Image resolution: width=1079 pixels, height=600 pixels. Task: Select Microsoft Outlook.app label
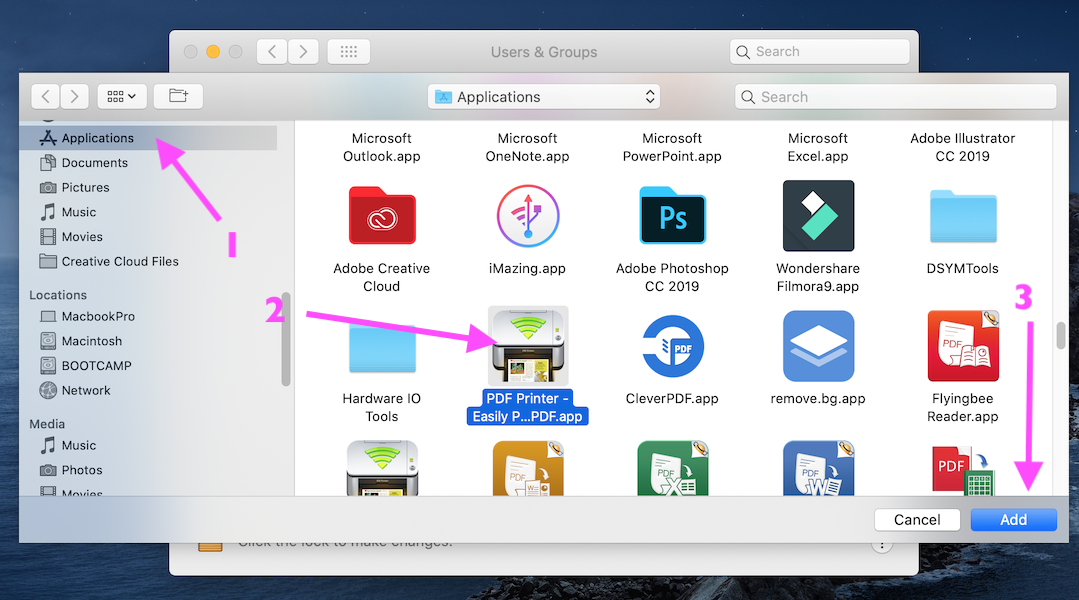[382, 147]
